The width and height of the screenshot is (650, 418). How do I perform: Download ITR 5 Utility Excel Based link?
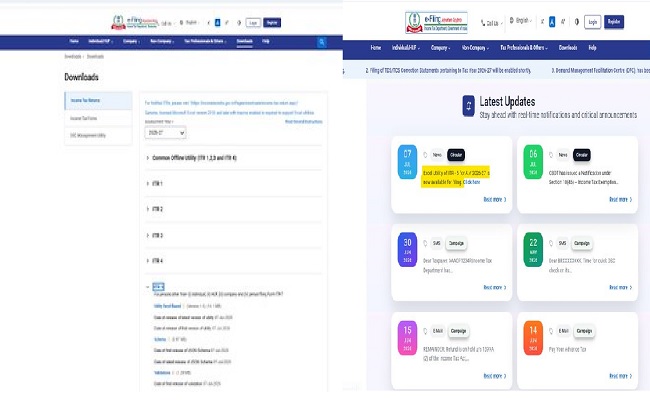(167, 306)
